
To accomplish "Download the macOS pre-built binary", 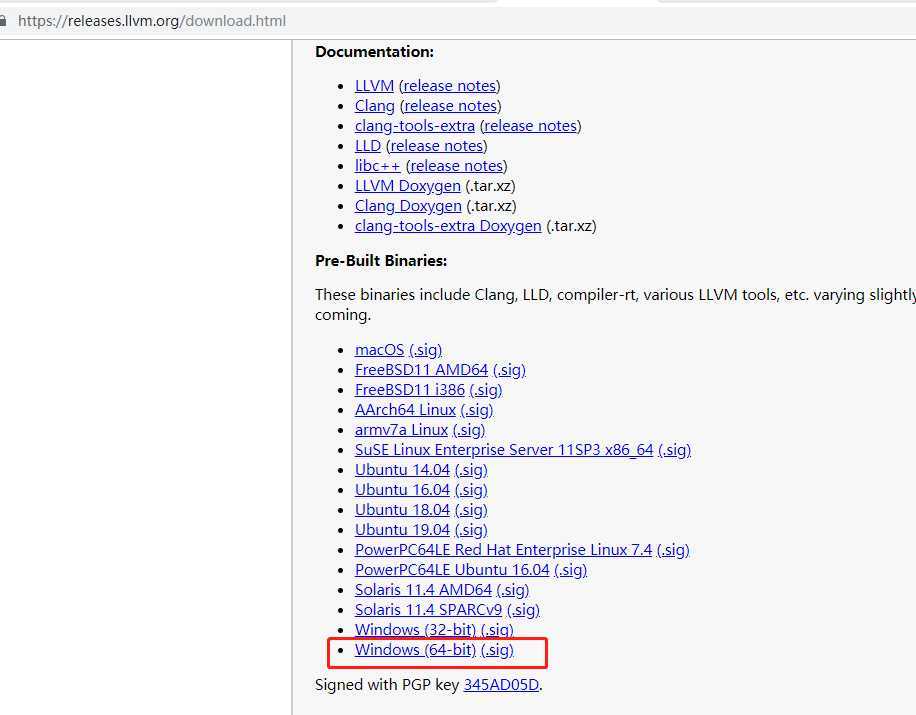I will (x=380, y=350).
